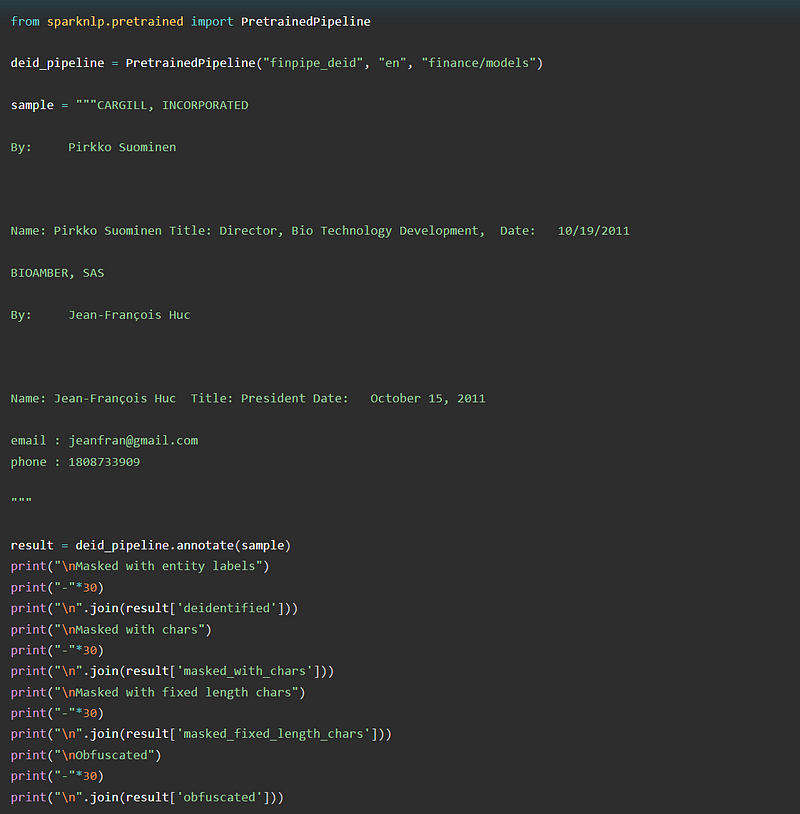Click the closing triple quotes line
The image size is (800, 814).
21,500
